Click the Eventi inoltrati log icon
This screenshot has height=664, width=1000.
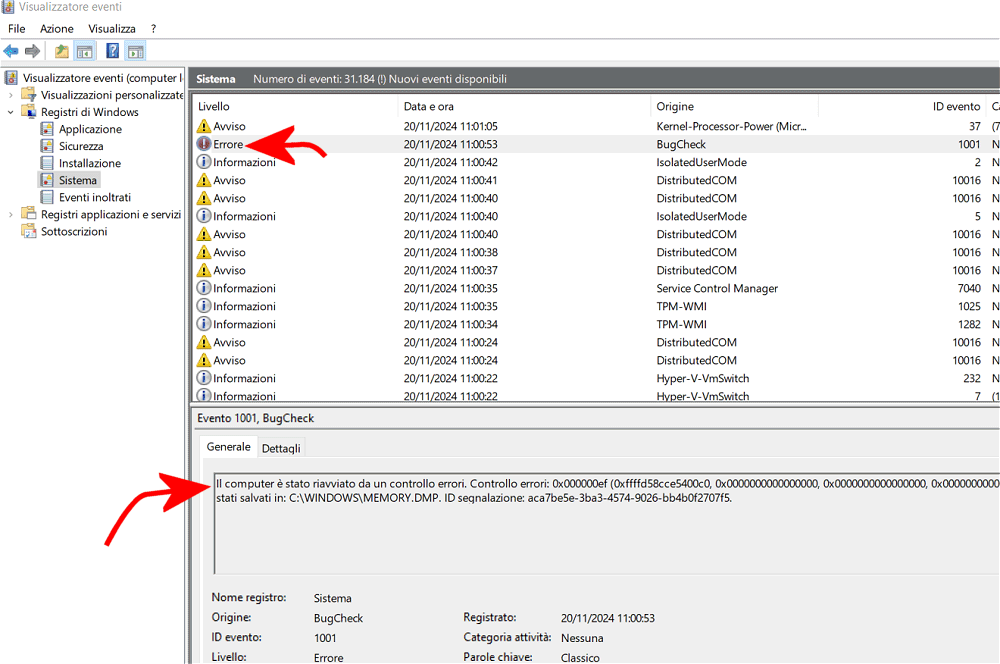click(47, 197)
